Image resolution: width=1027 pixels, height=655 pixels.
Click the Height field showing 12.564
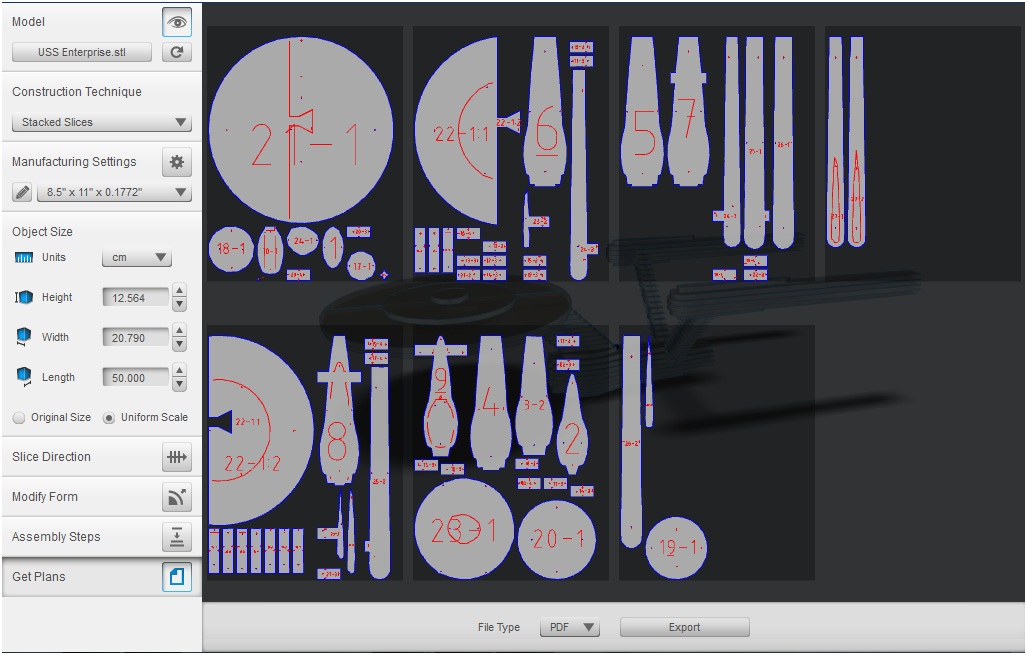[136, 298]
